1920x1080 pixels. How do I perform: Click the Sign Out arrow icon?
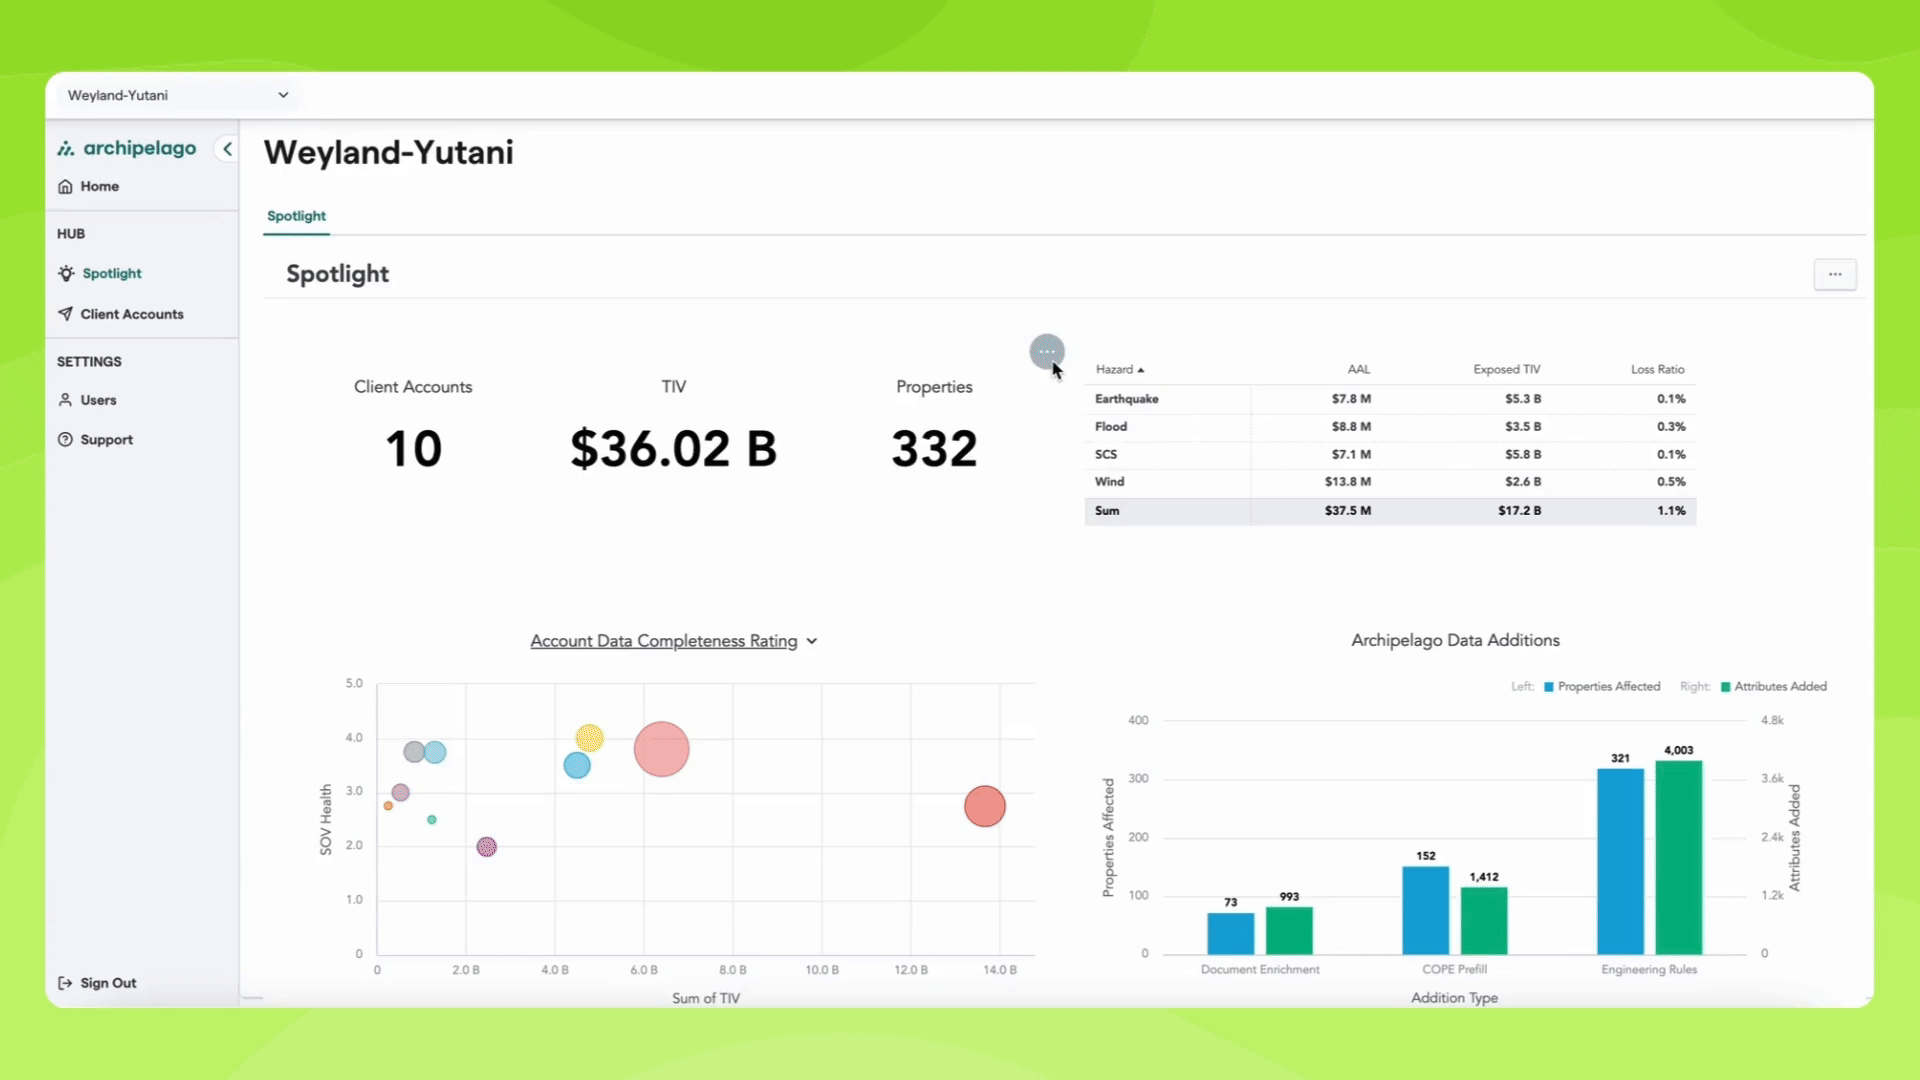(x=65, y=983)
